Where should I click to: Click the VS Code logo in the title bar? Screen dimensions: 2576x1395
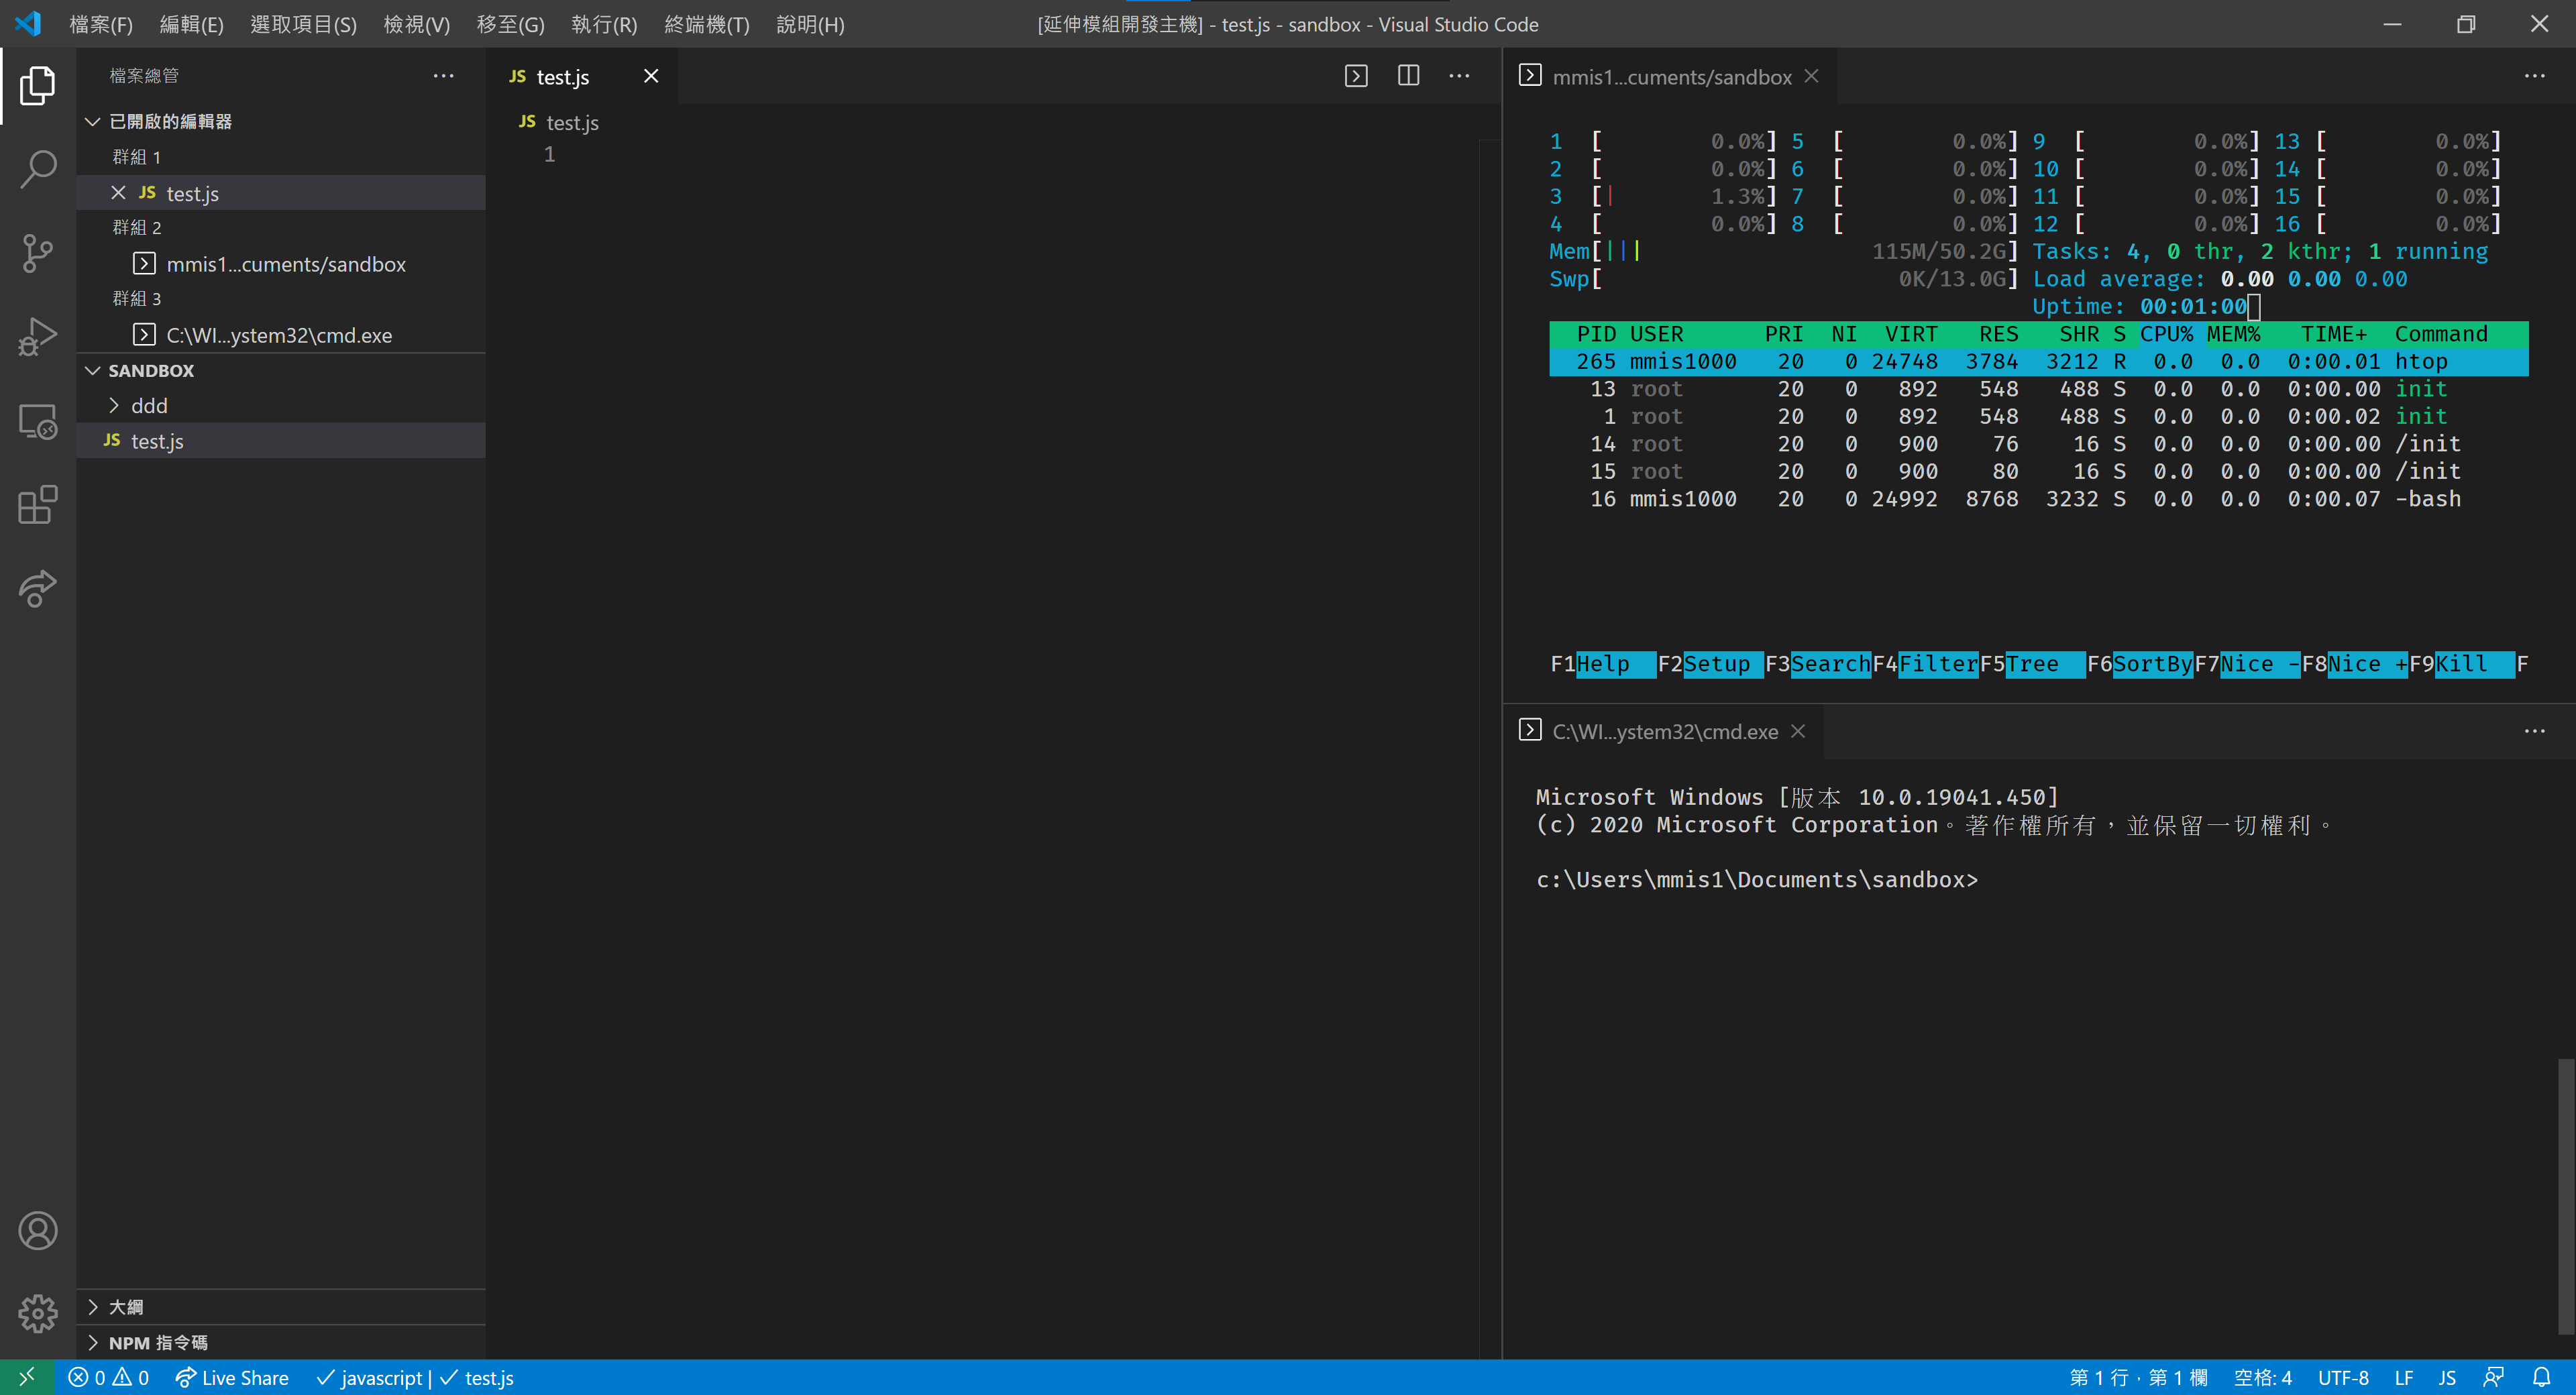pos(28,23)
